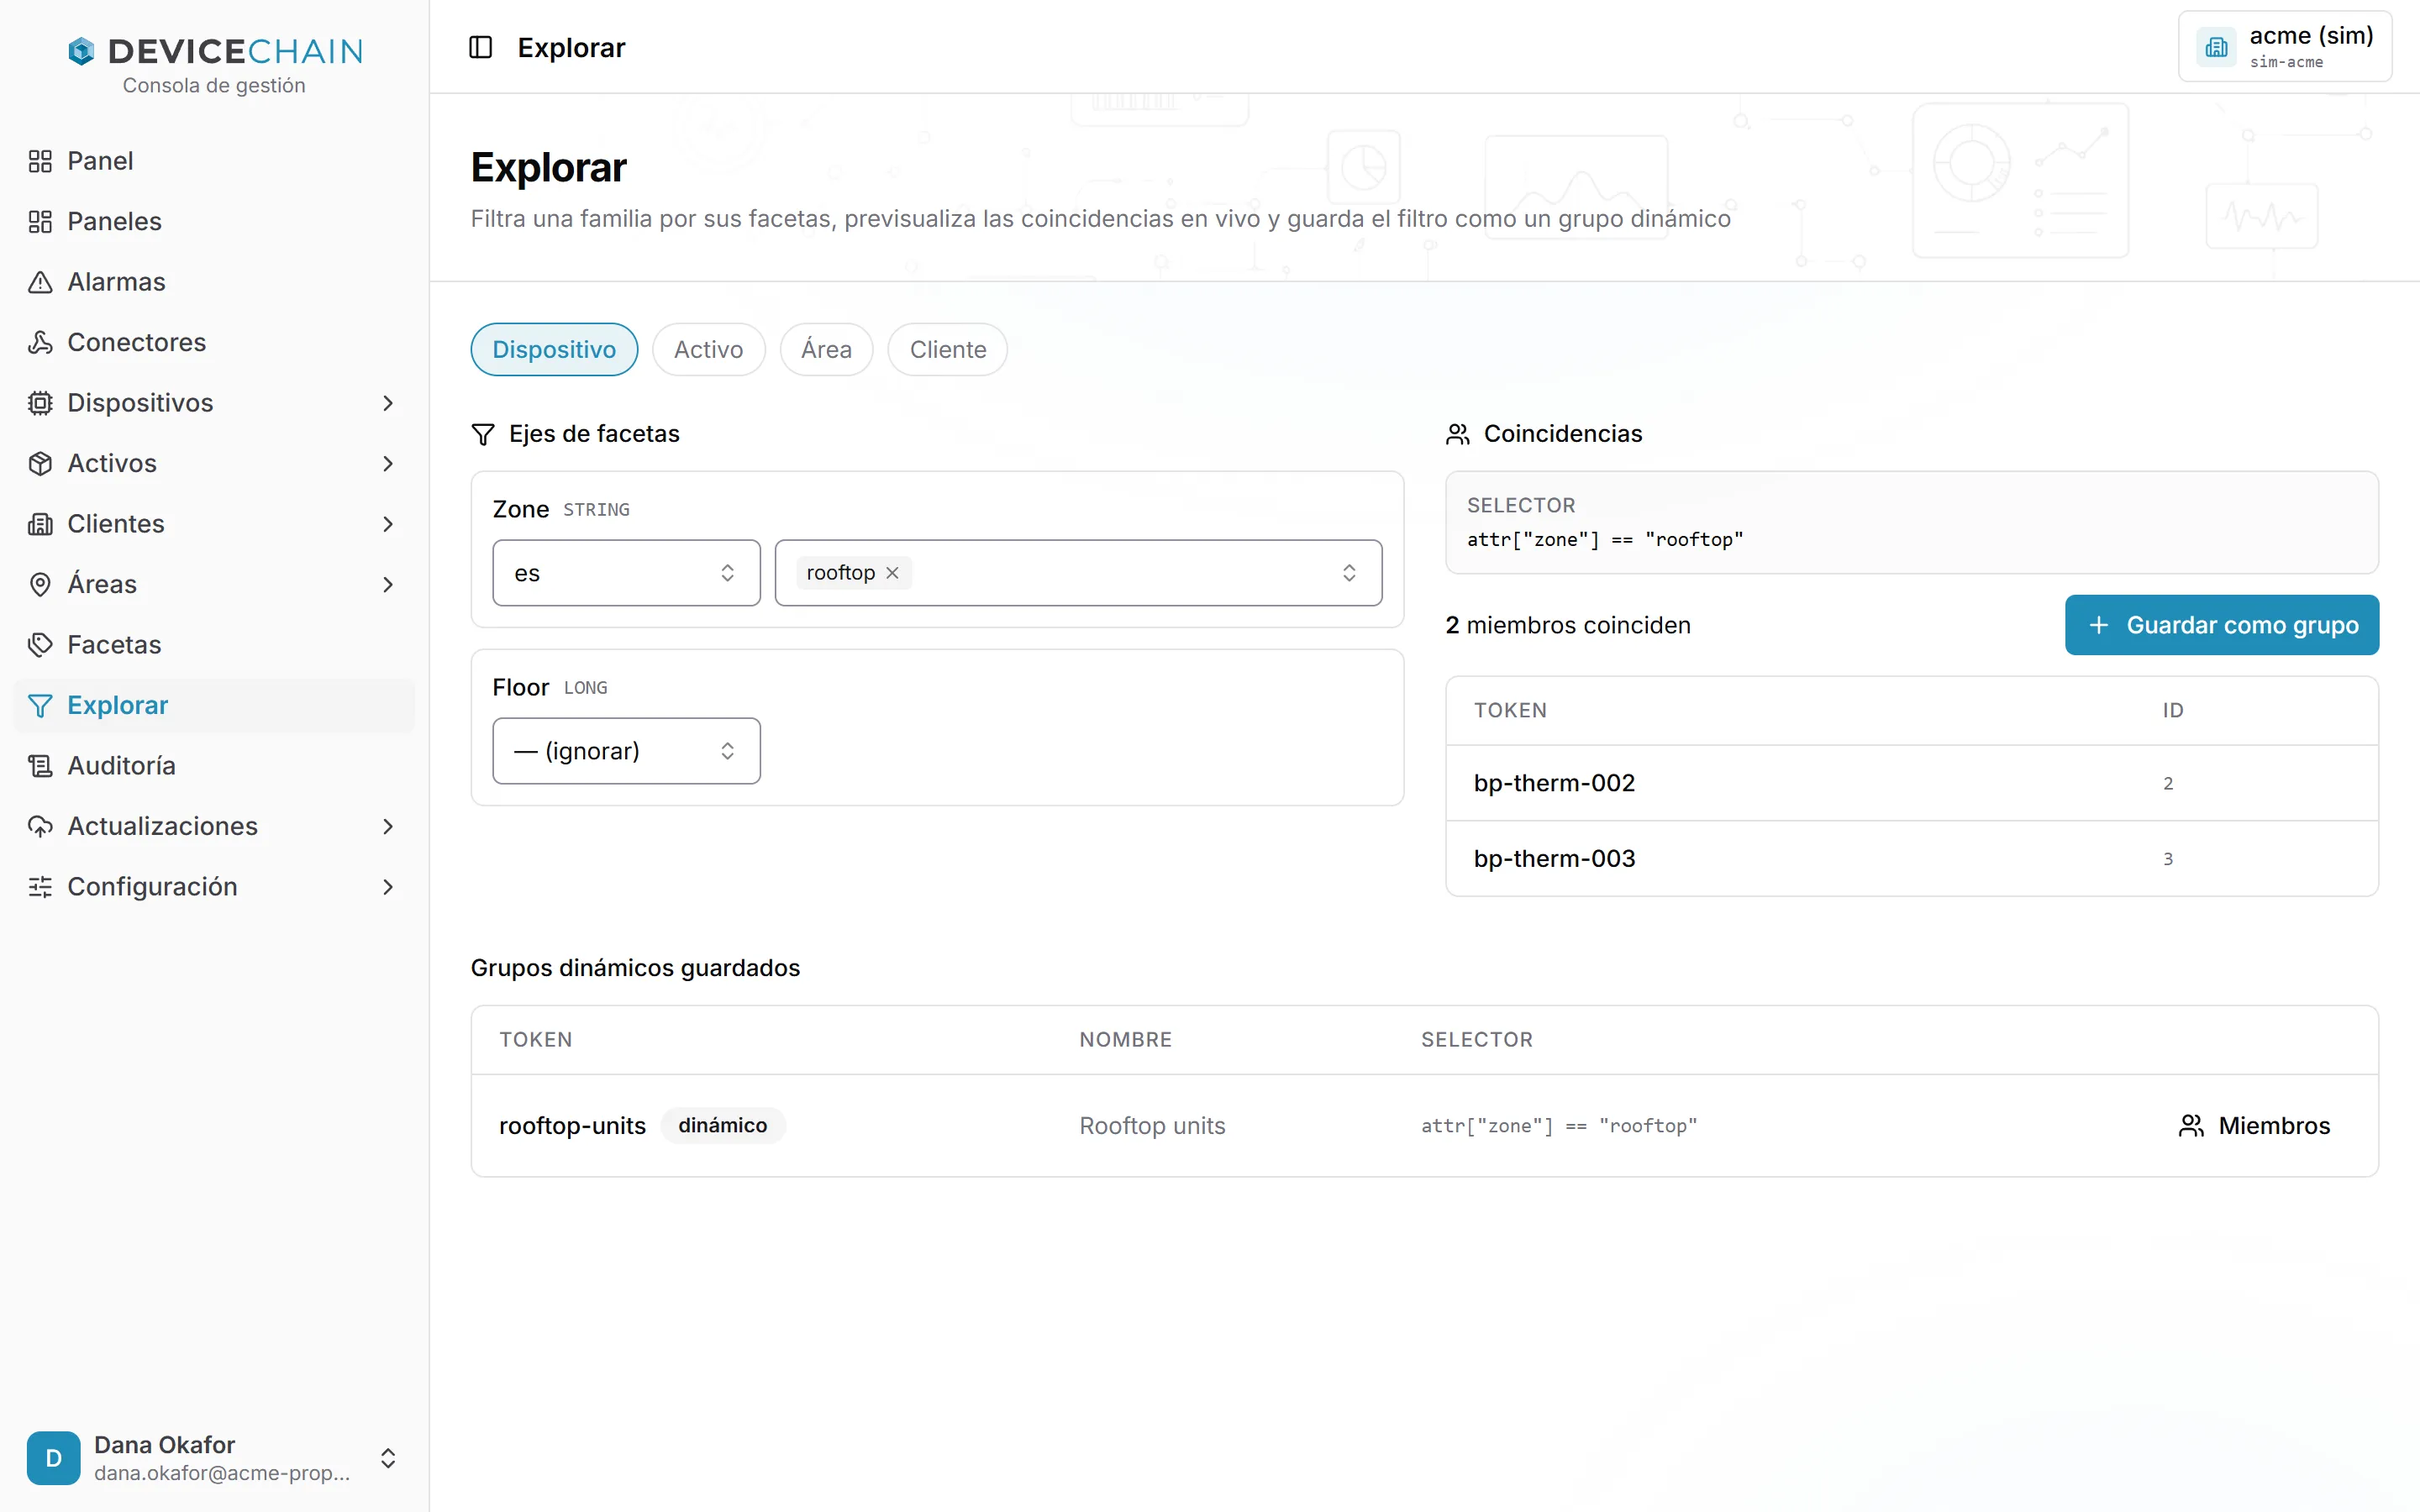
Task: Open Paneles via its dashboard icon
Action: pos(40,221)
